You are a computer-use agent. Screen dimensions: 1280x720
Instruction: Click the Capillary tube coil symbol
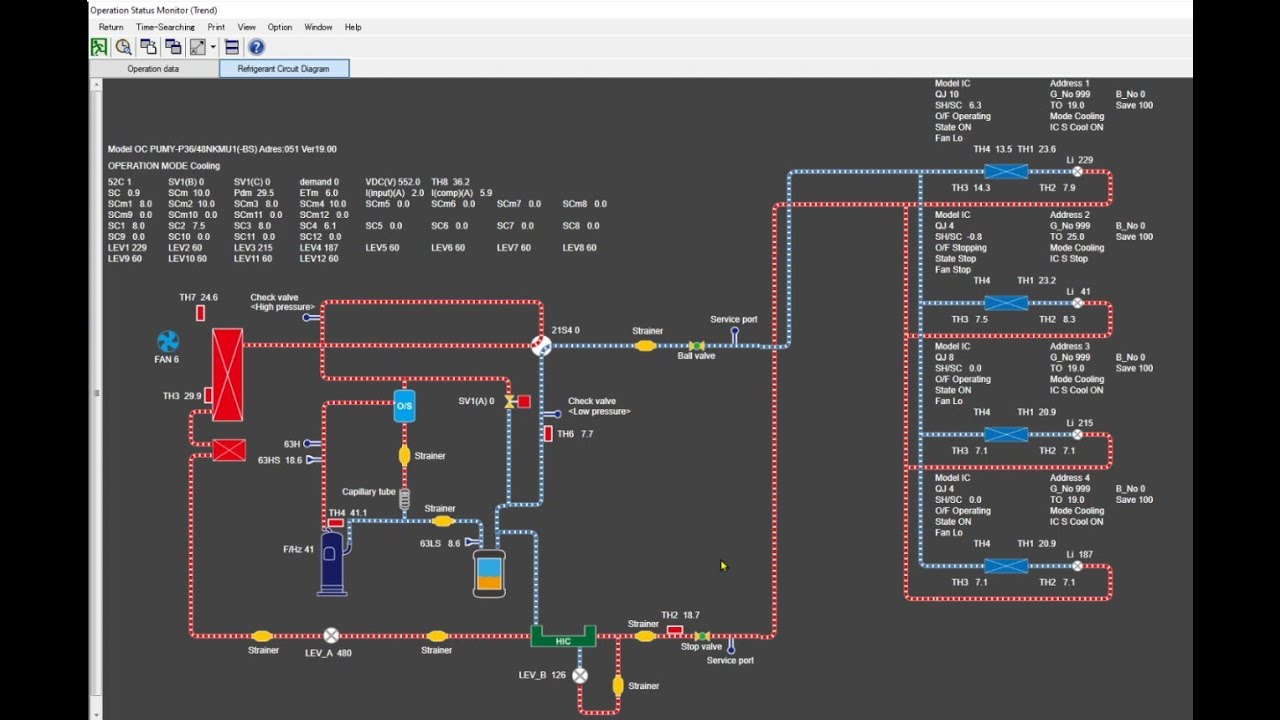click(x=404, y=499)
